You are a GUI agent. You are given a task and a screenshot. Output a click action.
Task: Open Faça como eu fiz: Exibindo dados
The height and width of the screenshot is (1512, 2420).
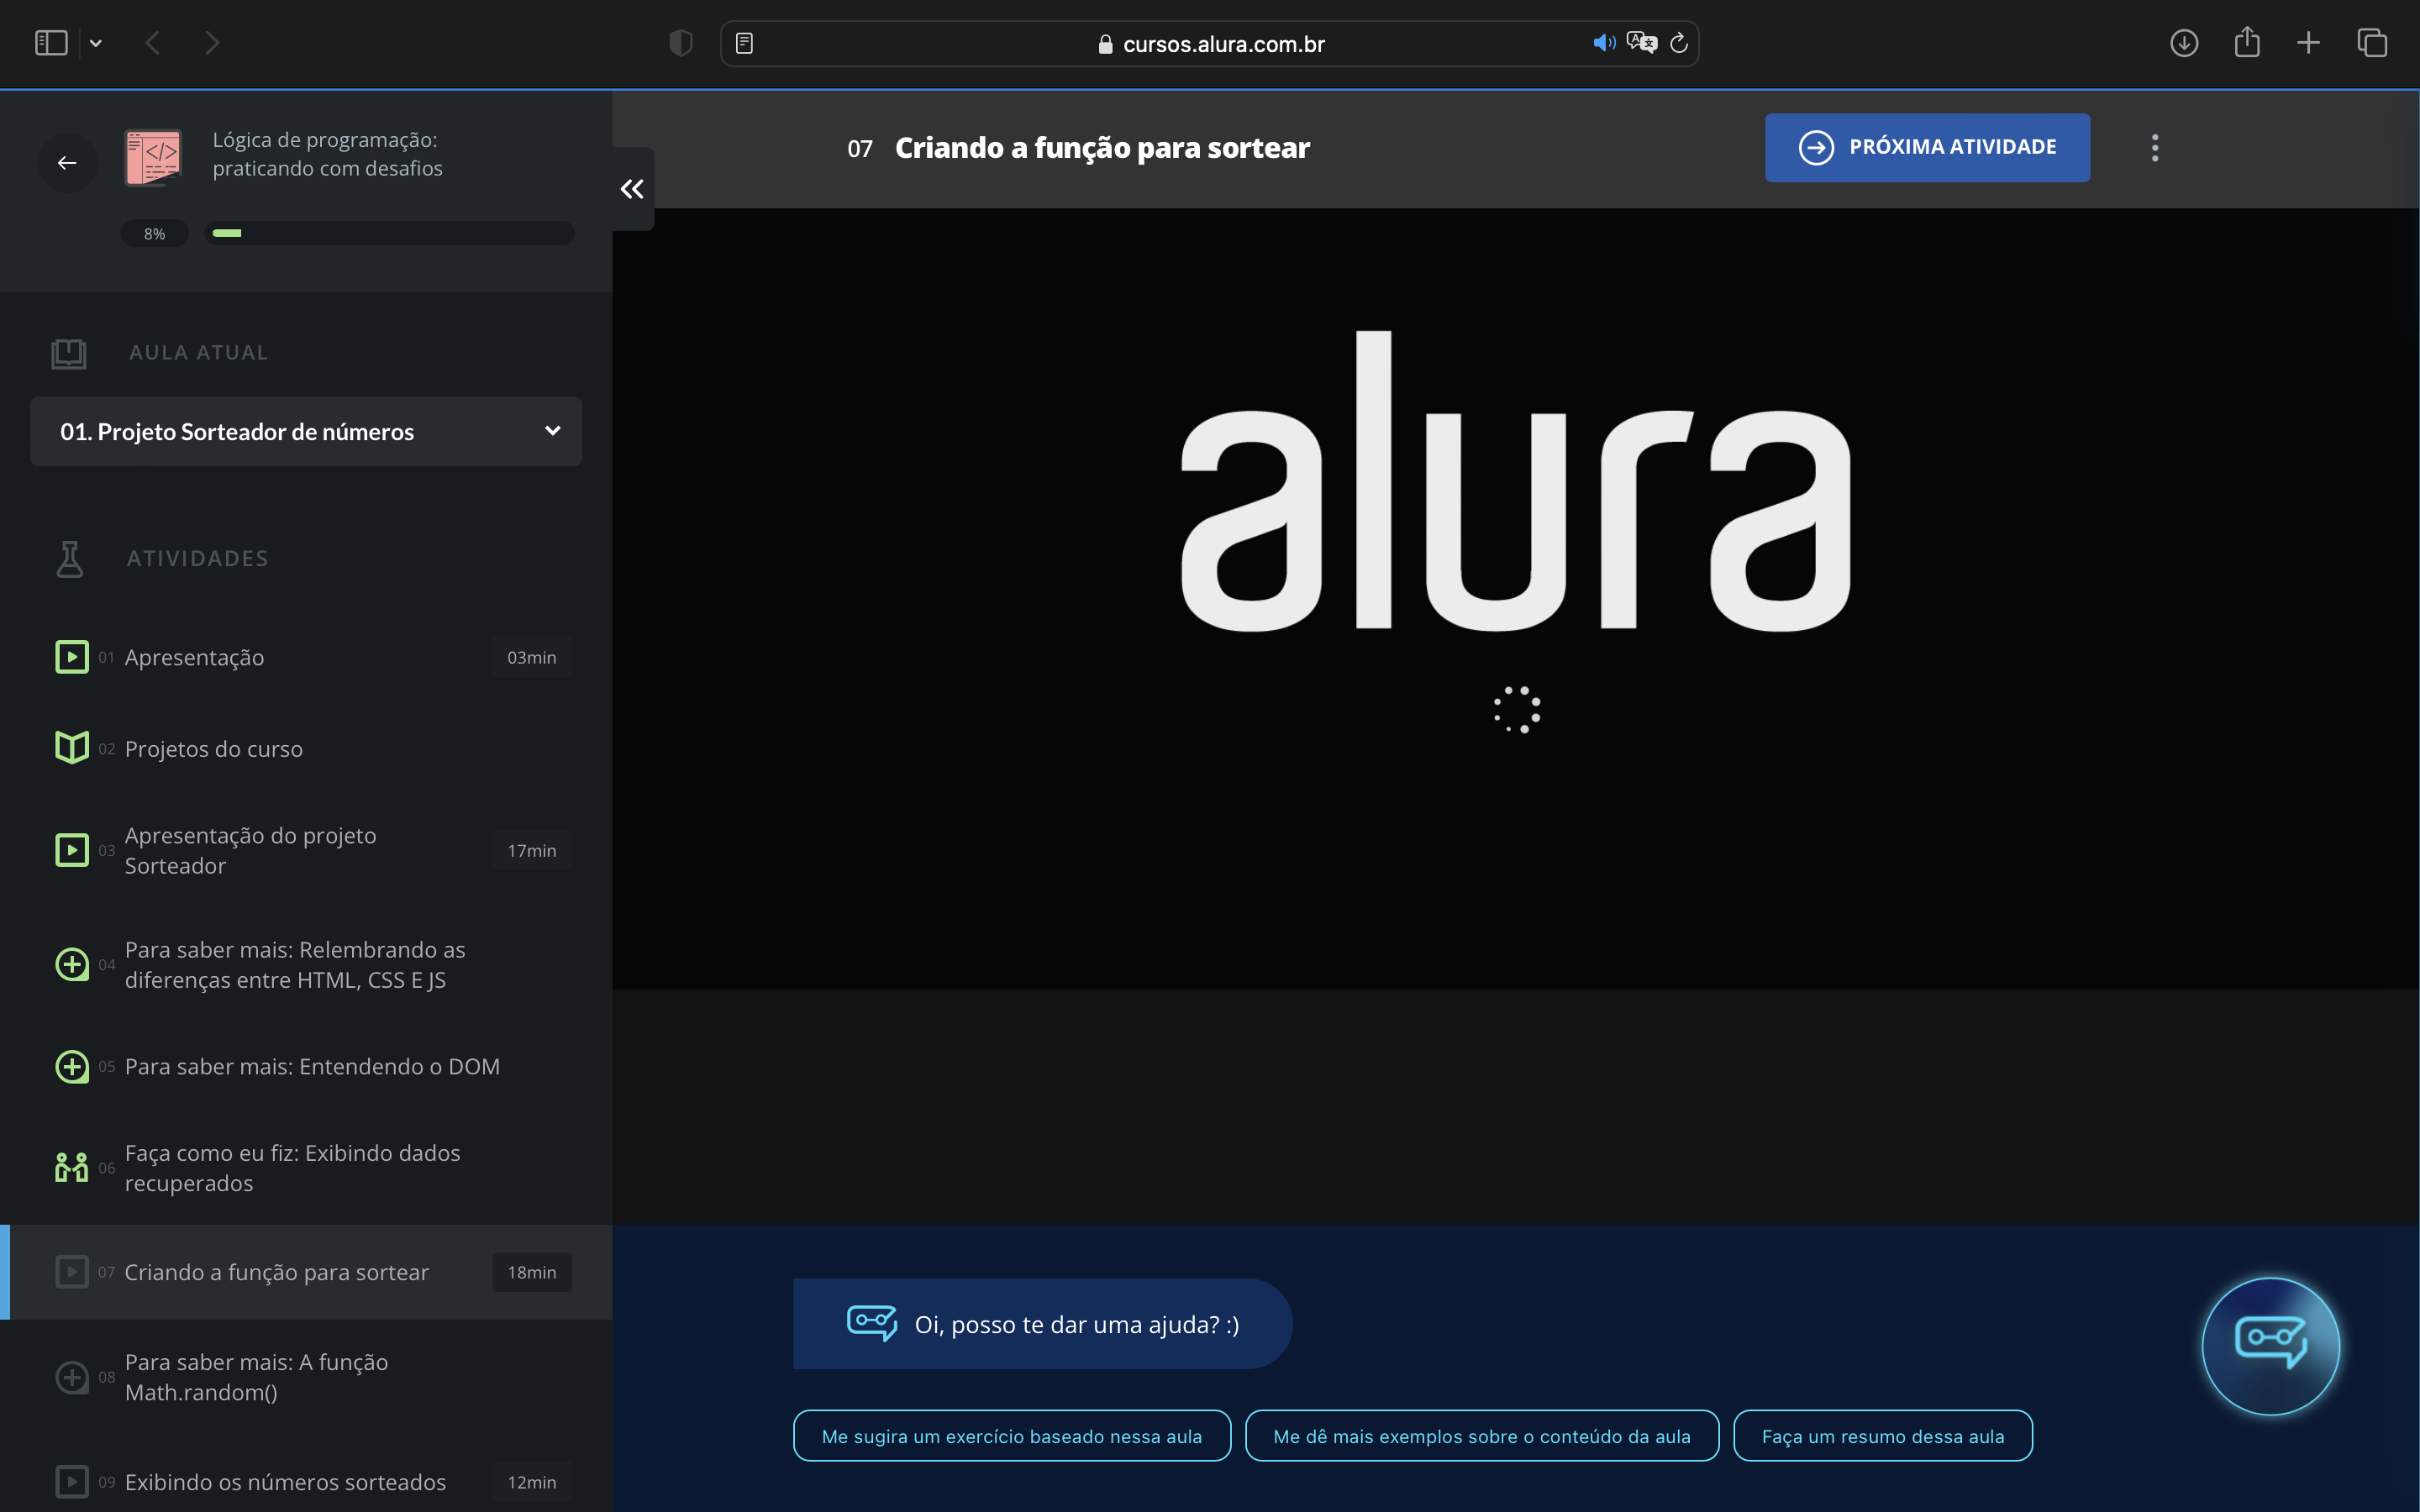pyautogui.click(x=306, y=1168)
